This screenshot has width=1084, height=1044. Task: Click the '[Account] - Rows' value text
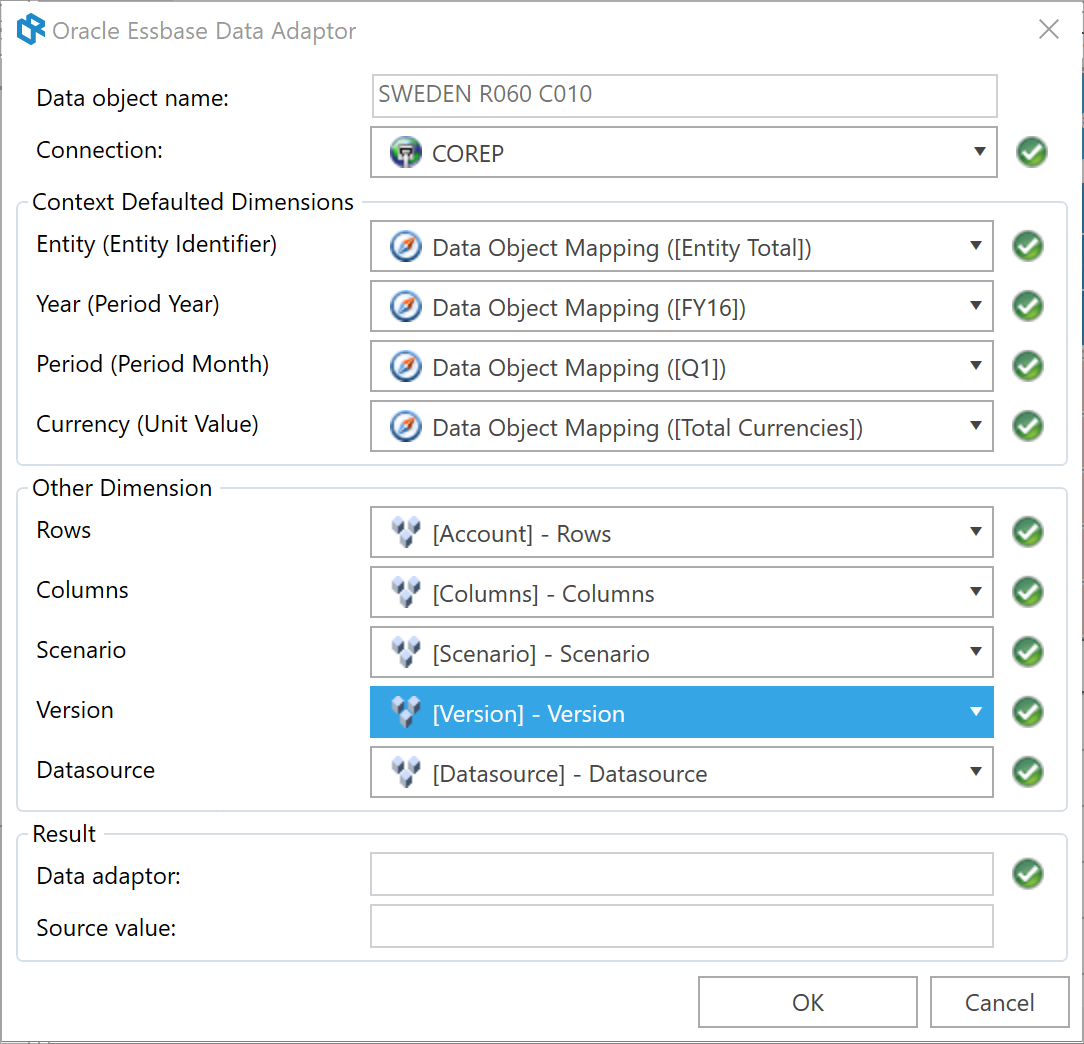click(522, 534)
